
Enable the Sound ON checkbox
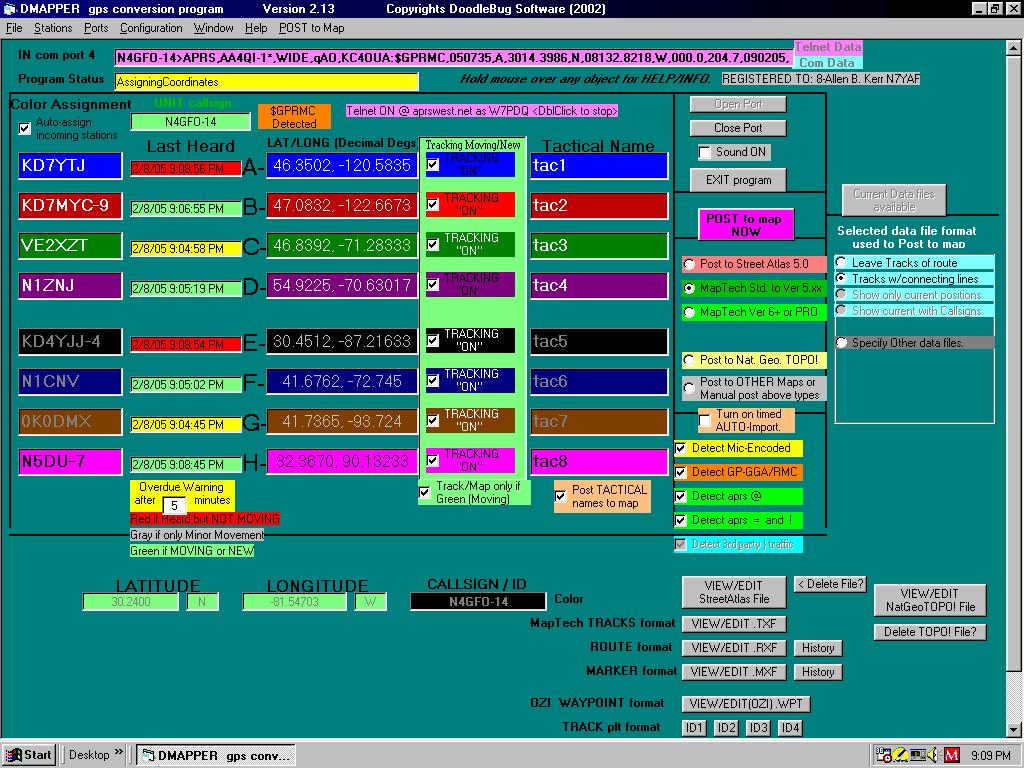pyautogui.click(x=705, y=152)
